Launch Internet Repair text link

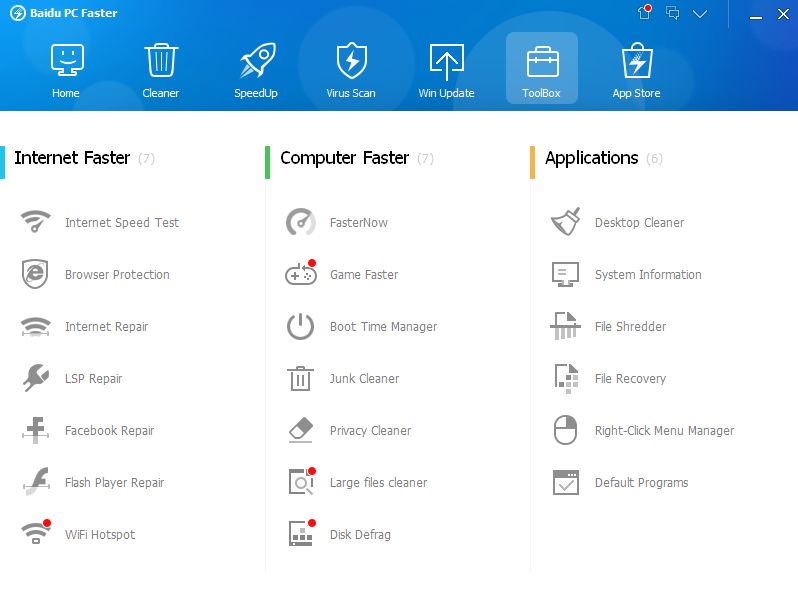pos(106,326)
